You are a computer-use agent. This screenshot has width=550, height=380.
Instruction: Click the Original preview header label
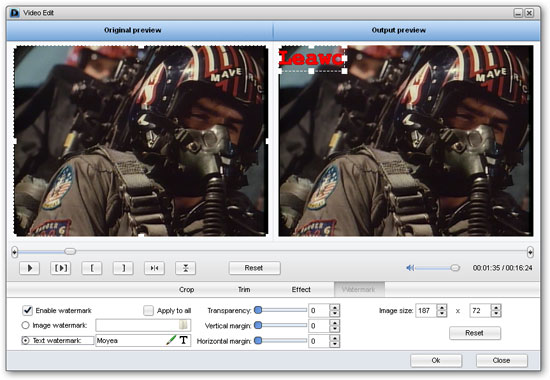(133, 30)
